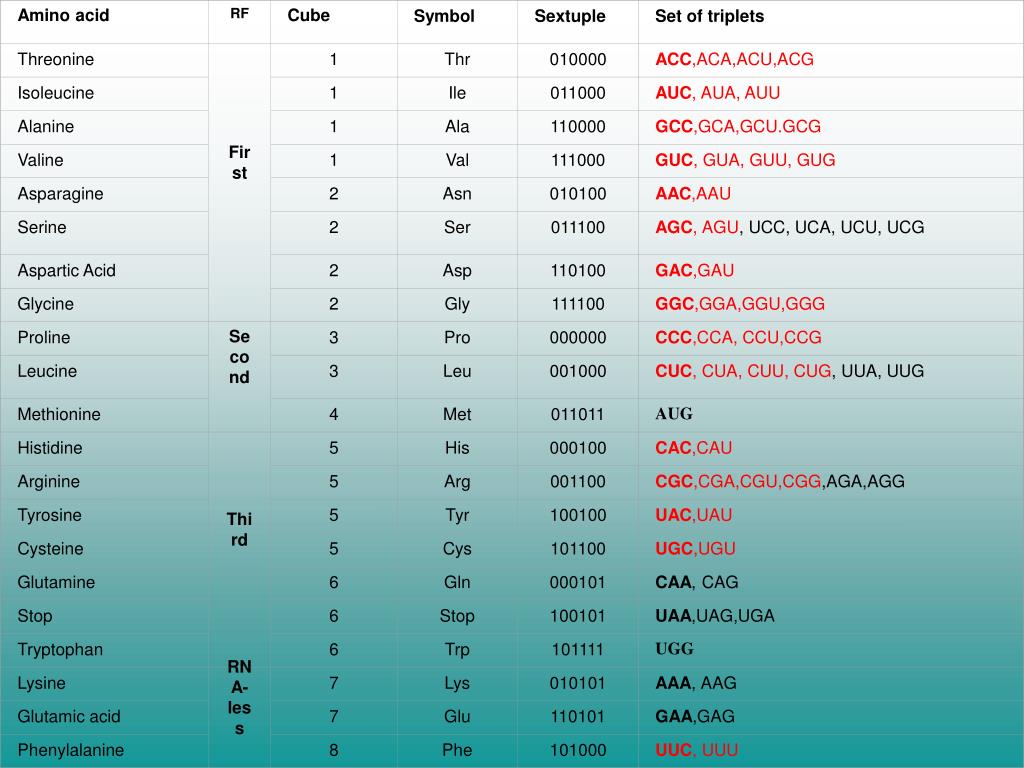The image size is (1024, 768).
Task: Click the 'RF' column header
Action: click(x=239, y=13)
